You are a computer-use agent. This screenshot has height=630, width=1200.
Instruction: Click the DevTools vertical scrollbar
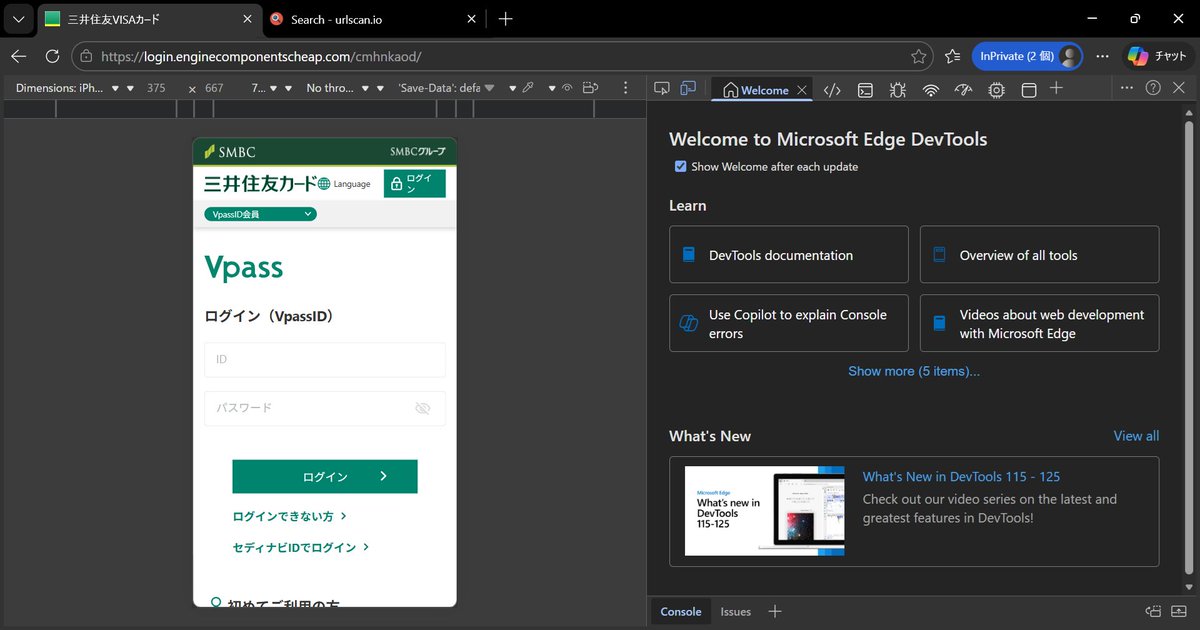[x=1189, y=348]
